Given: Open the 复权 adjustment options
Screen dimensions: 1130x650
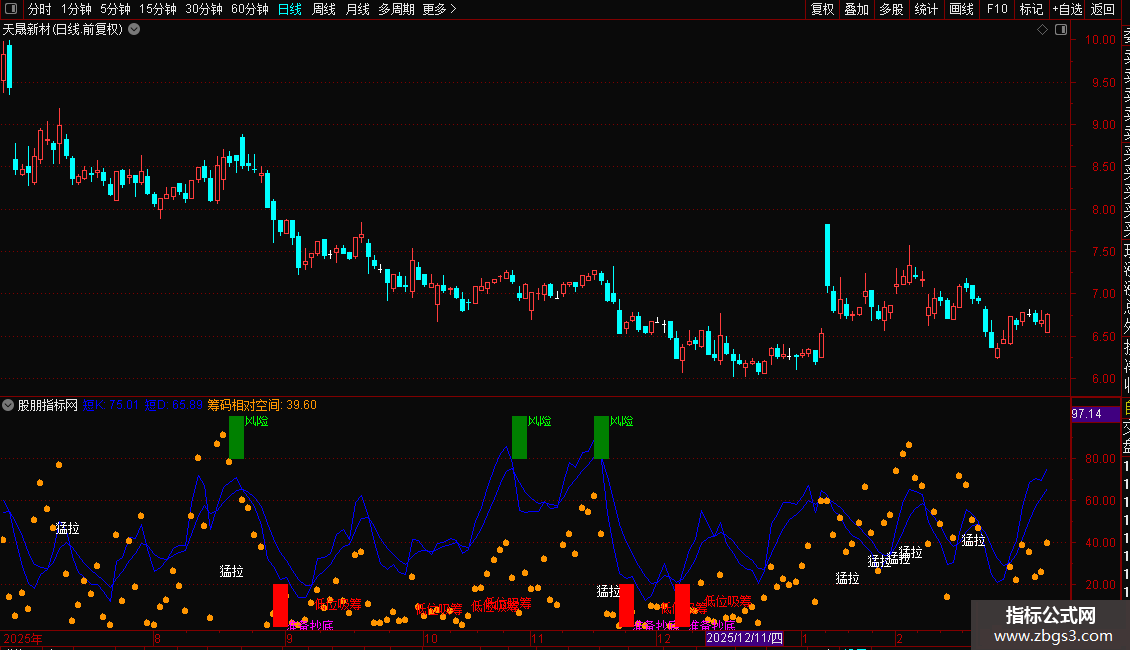Looking at the screenshot, I should (x=822, y=9).
